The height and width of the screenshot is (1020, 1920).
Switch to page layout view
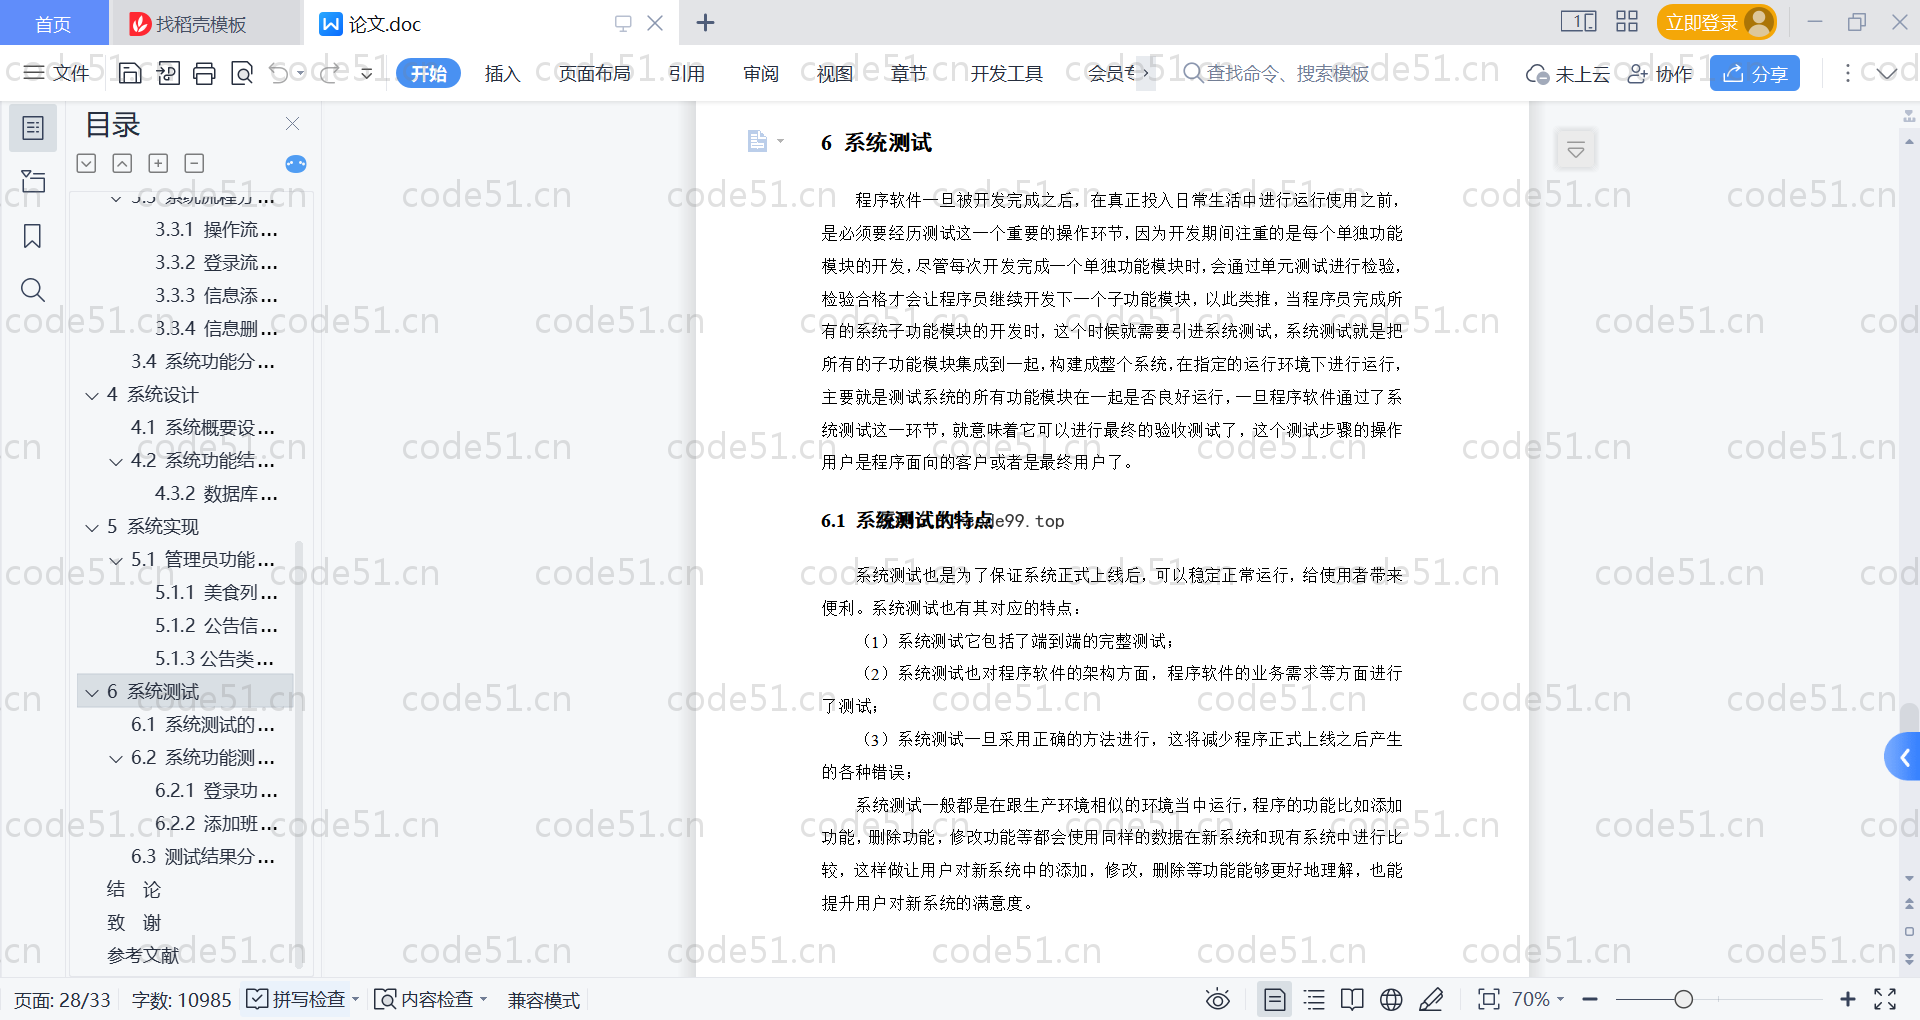1275,999
